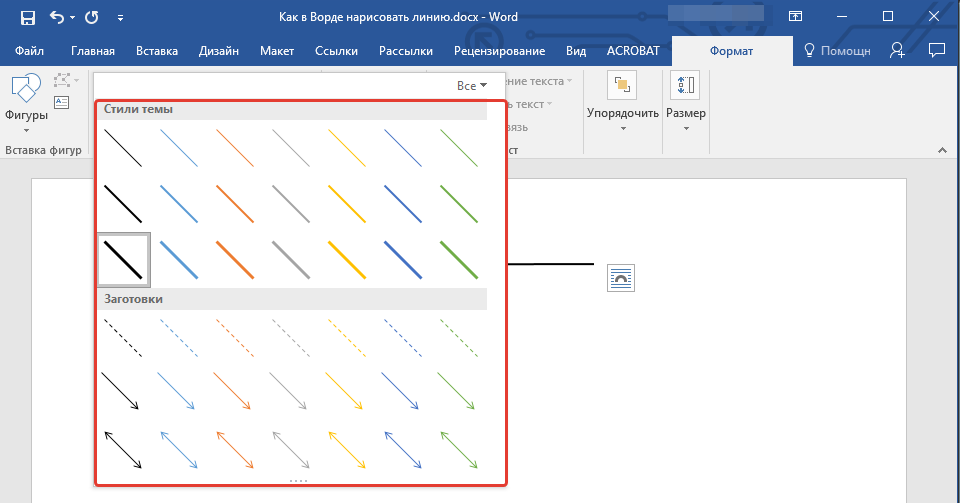The height and width of the screenshot is (503, 960).
Task: Switch to Рецензирование tab
Action: (500, 51)
